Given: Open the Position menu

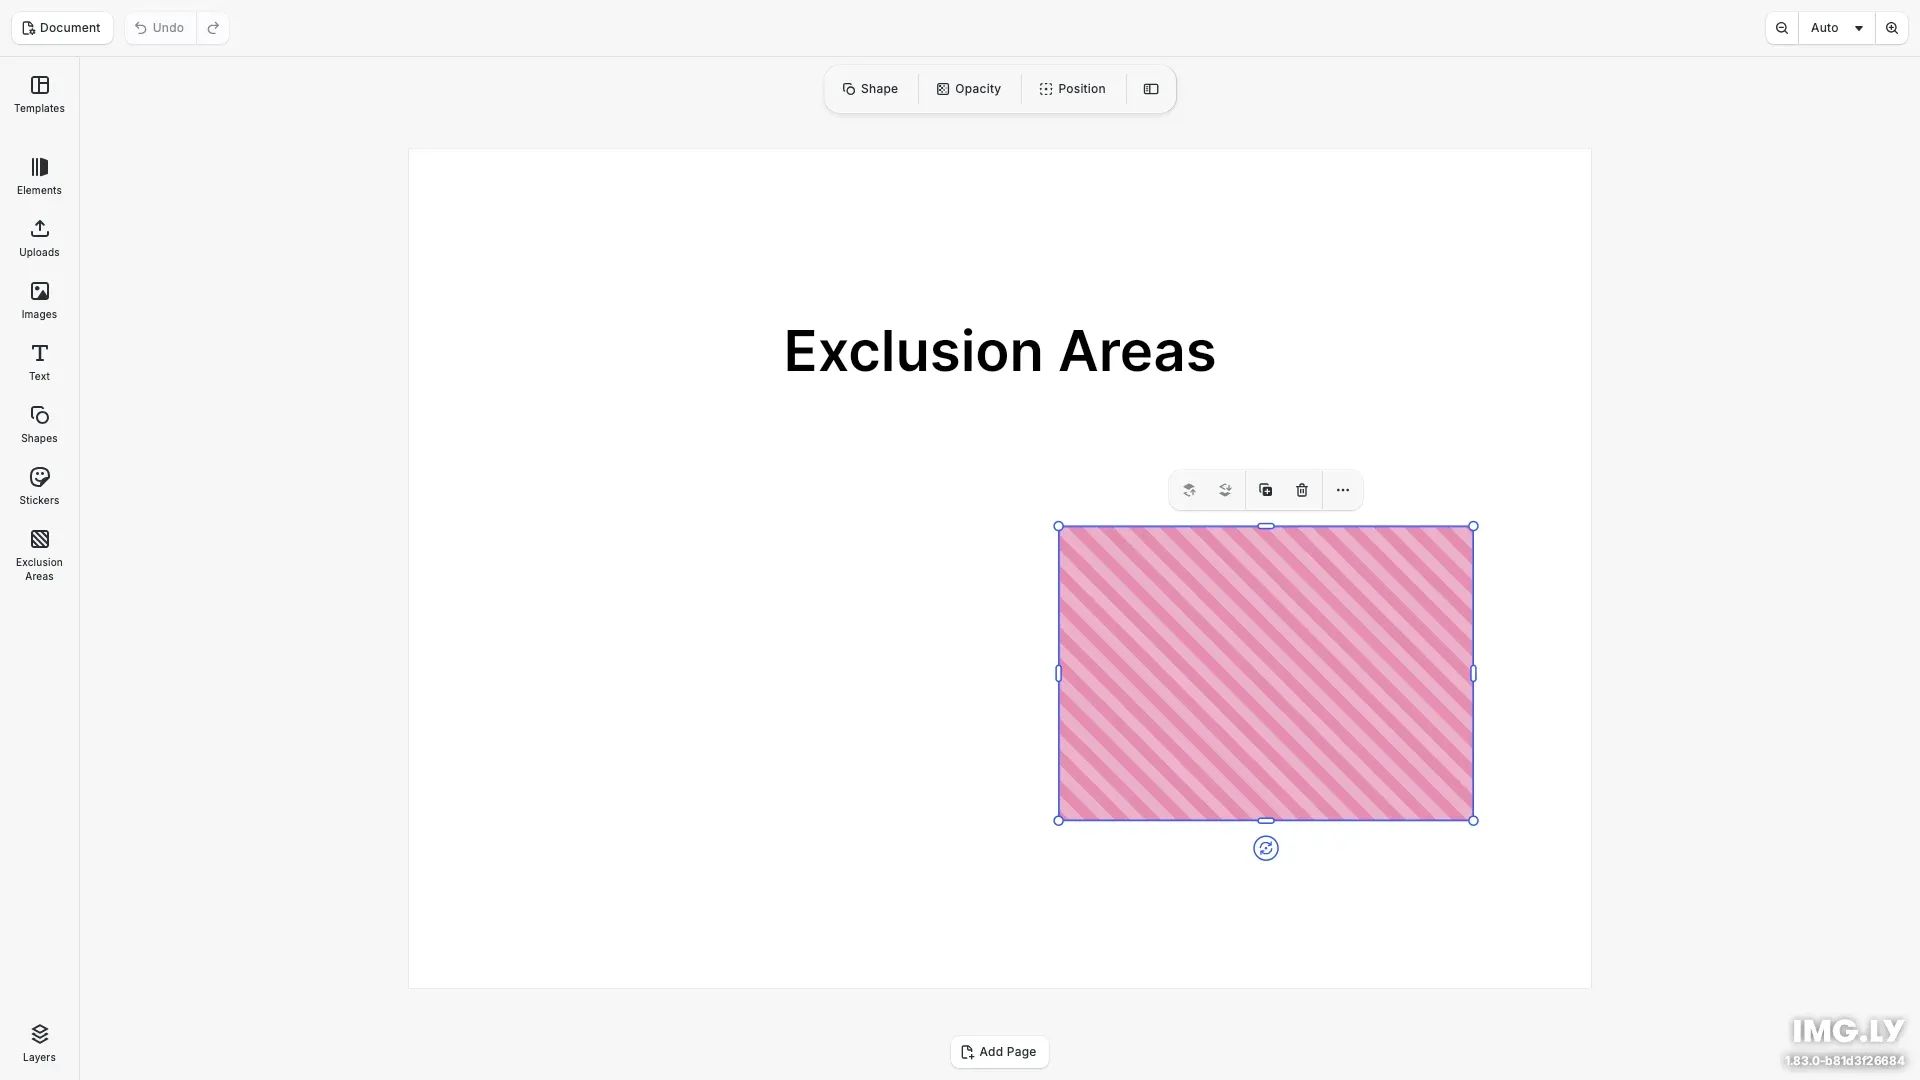Looking at the screenshot, I should pyautogui.click(x=1073, y=89).
